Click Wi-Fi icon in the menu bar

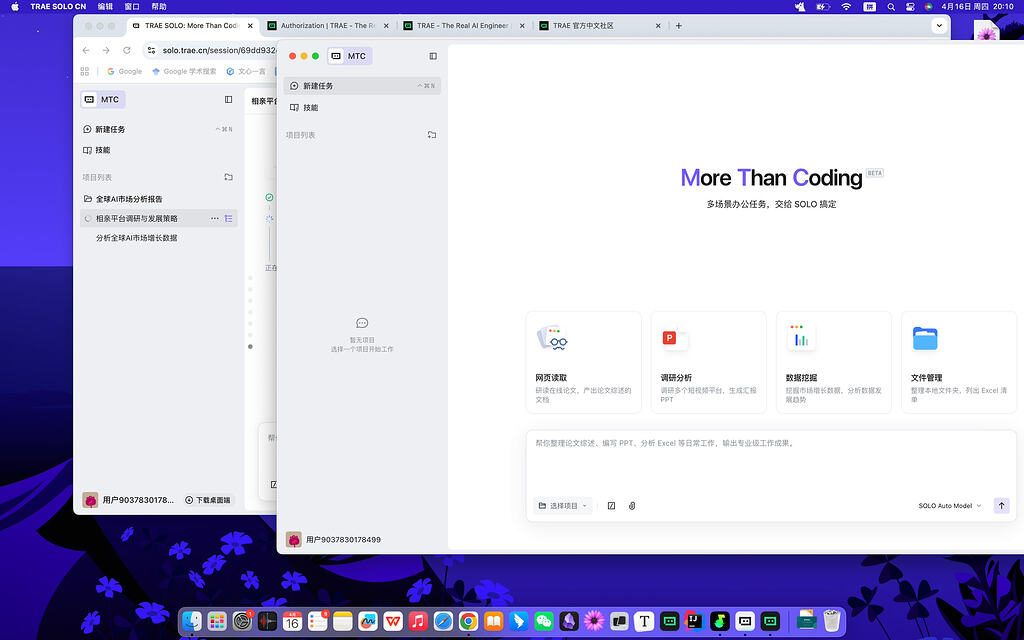pos(846,7)
